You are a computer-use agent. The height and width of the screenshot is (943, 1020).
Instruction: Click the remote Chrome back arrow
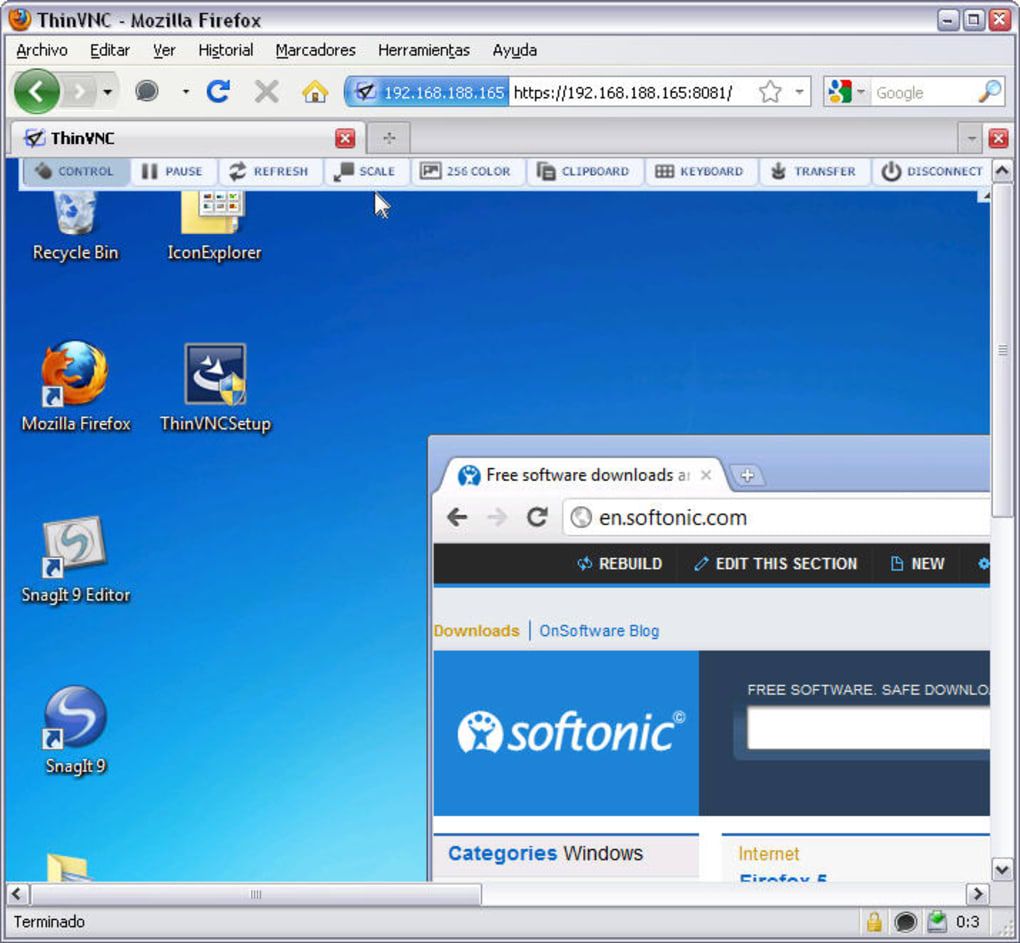tap(457, 518)
